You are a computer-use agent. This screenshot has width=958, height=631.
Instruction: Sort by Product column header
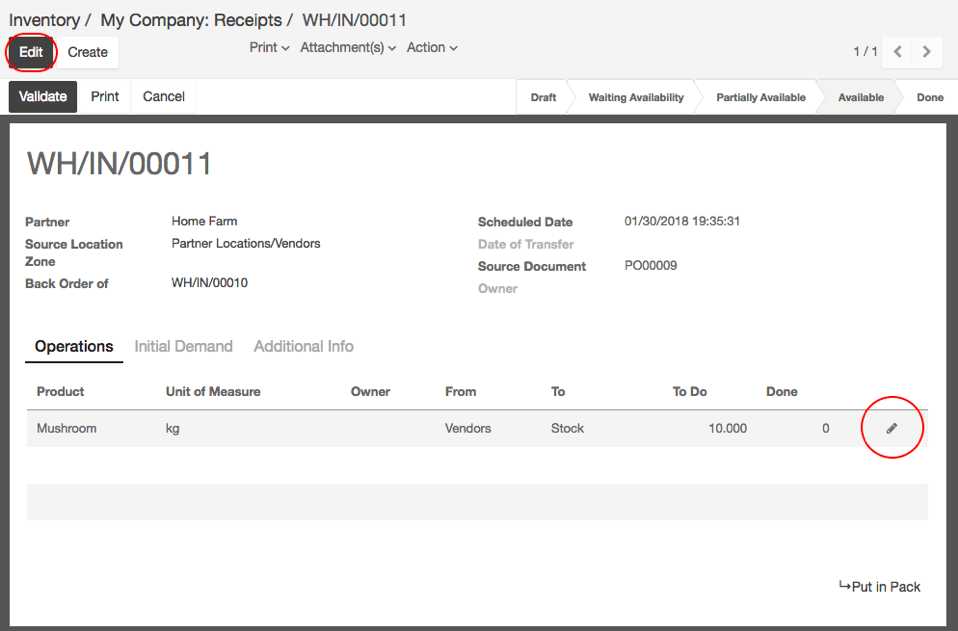[60, 392]
